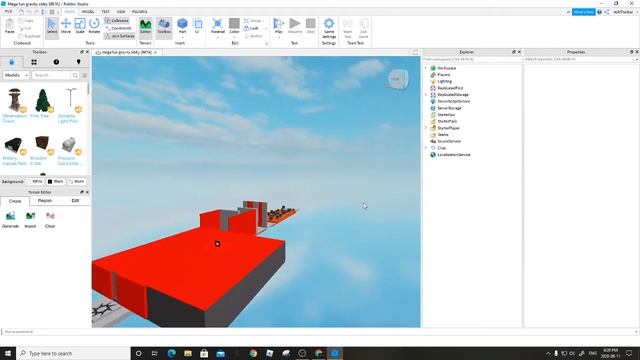Screen dimensions: 640x360
Task: Click the Paste button in Clipboard
Action: (10, 27)
